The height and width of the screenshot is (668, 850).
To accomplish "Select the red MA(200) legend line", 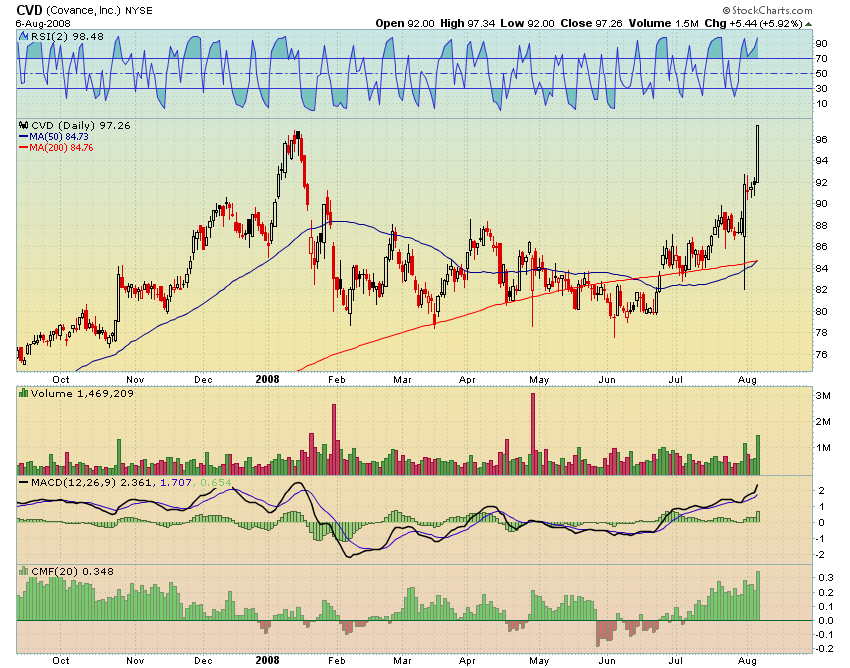I will coord(23,147).
